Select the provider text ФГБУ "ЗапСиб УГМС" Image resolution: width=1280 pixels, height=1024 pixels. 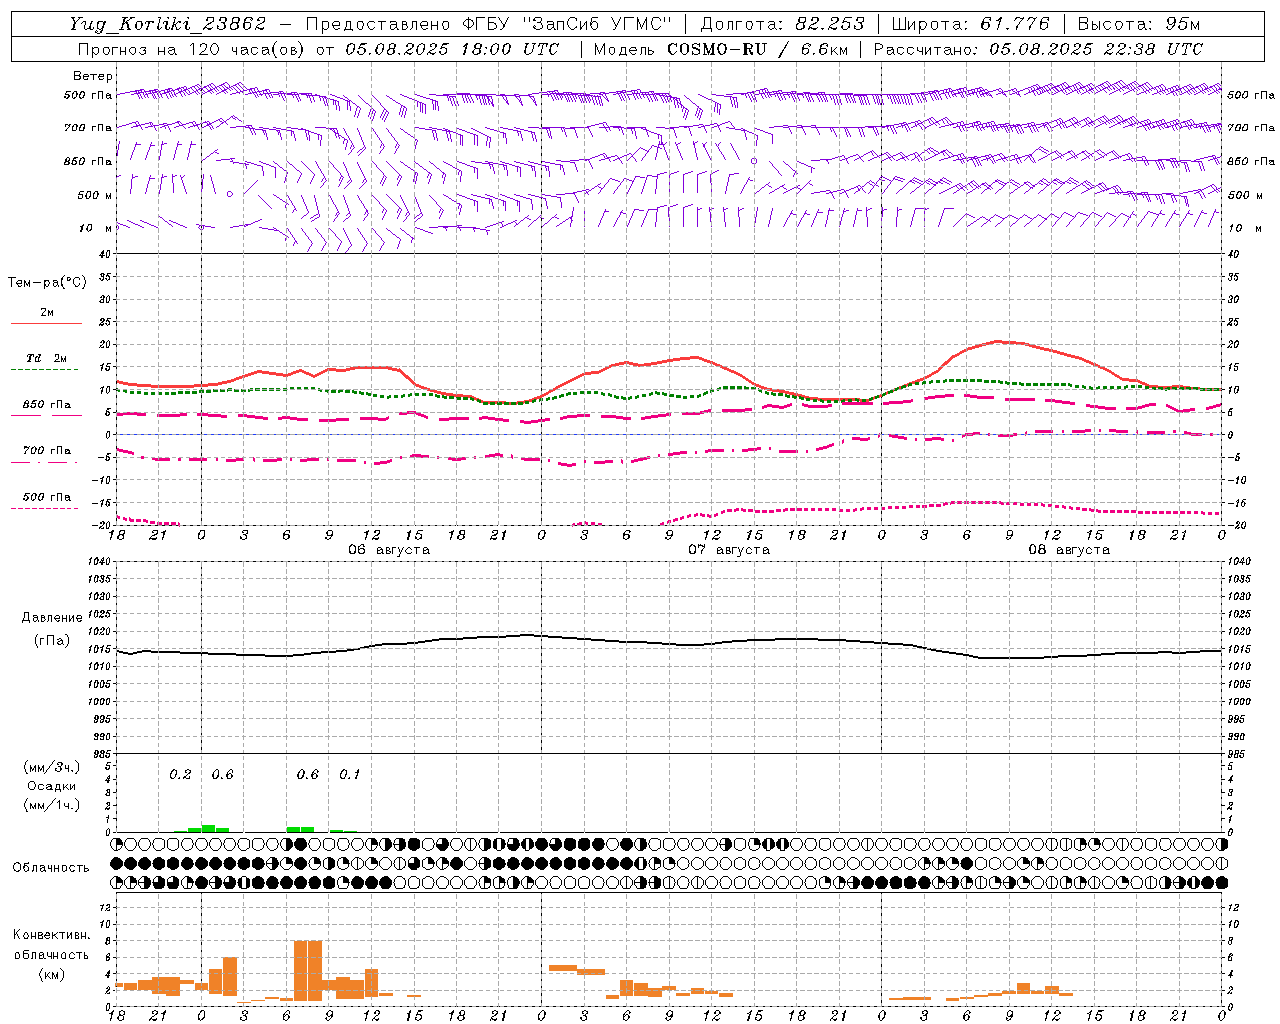(x=567, y=24)
